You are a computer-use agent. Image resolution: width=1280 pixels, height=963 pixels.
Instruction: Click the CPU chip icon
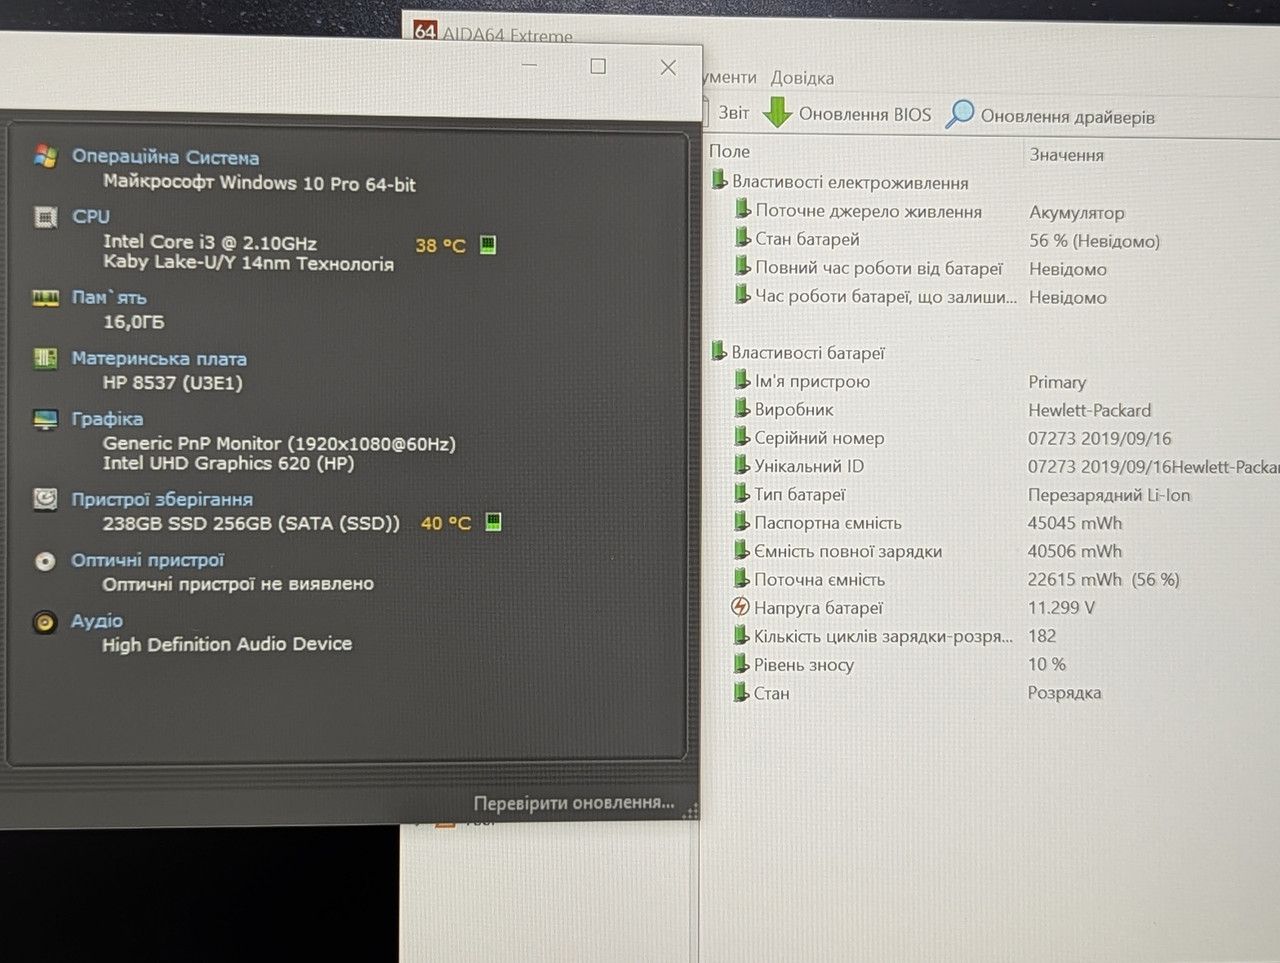pyautogui.click(x=45, y=216)
